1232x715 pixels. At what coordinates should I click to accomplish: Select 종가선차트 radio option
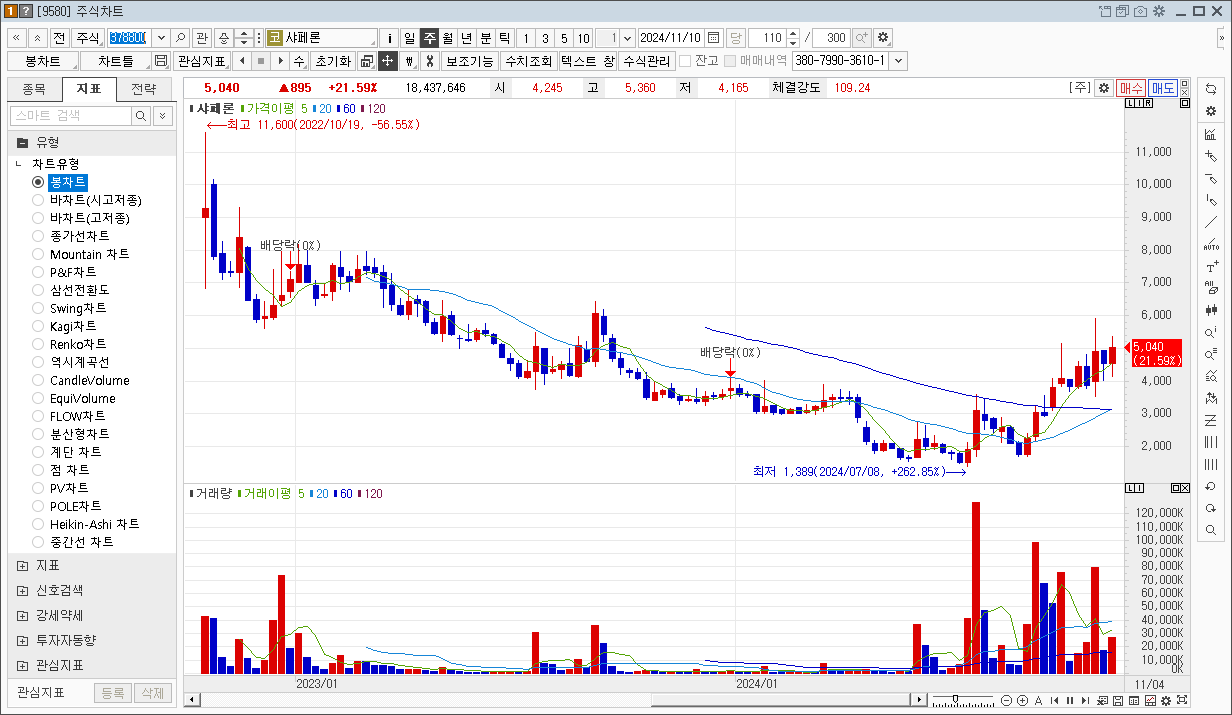tap(38, 236)
